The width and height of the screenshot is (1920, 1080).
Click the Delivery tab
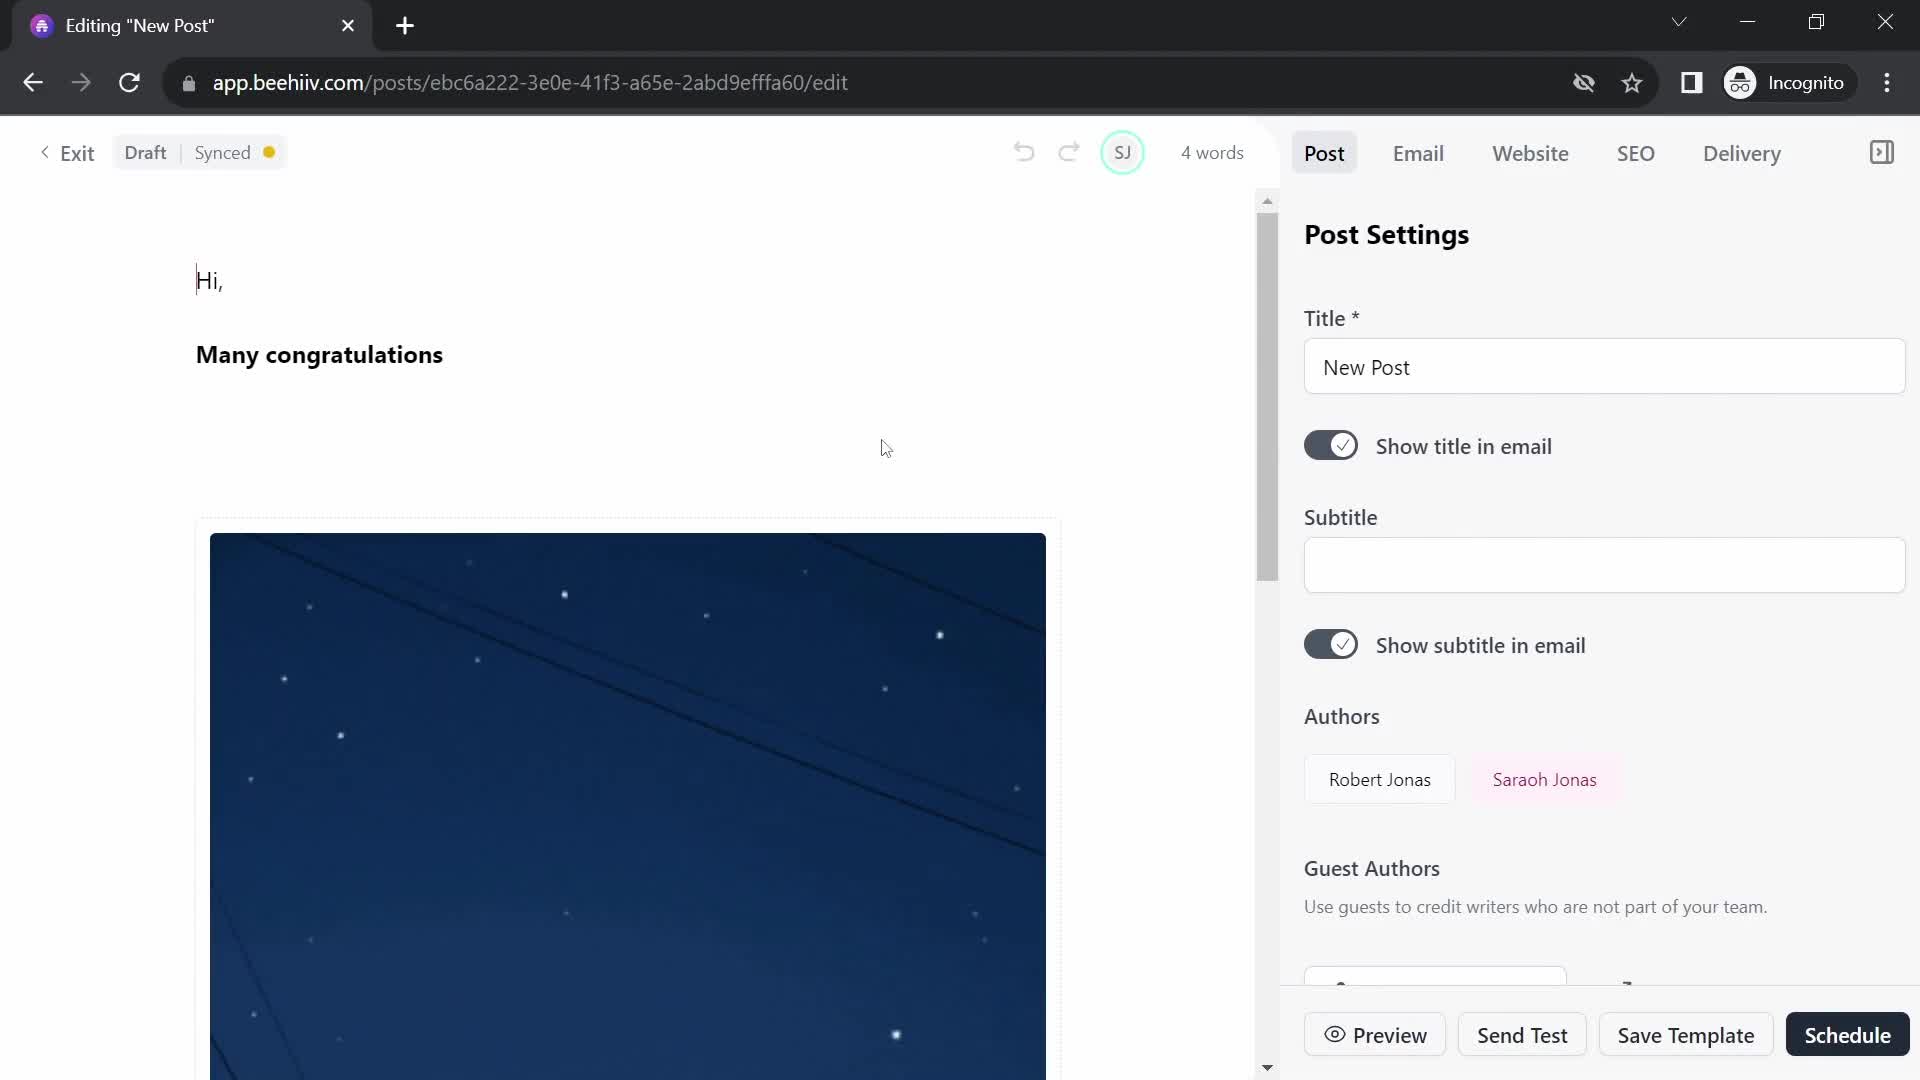(x=1742, y=154)
